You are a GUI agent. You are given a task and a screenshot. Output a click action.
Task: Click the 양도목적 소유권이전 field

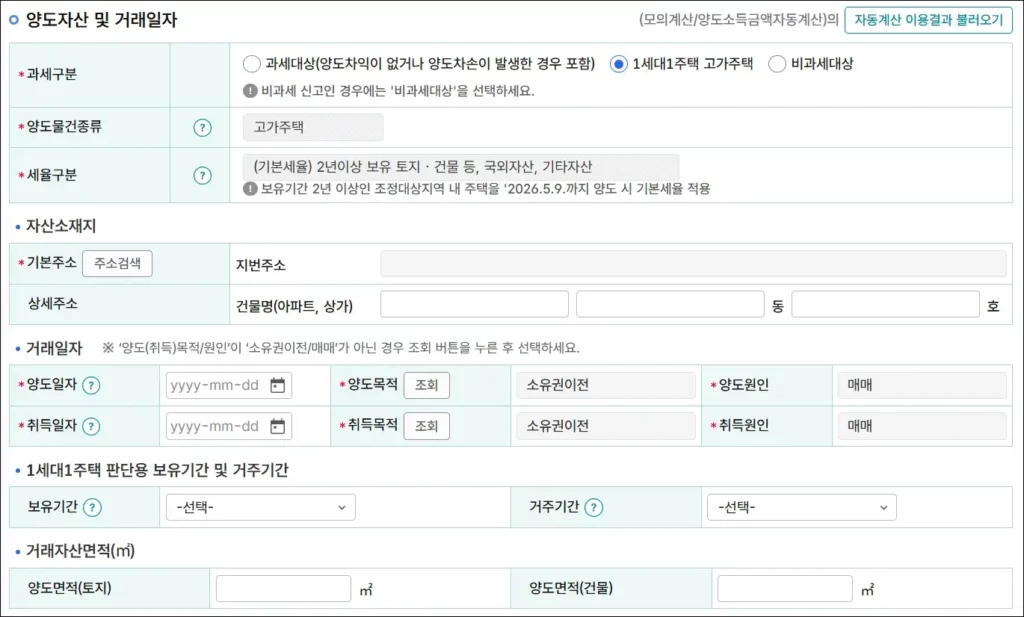(x=606, y=385)
